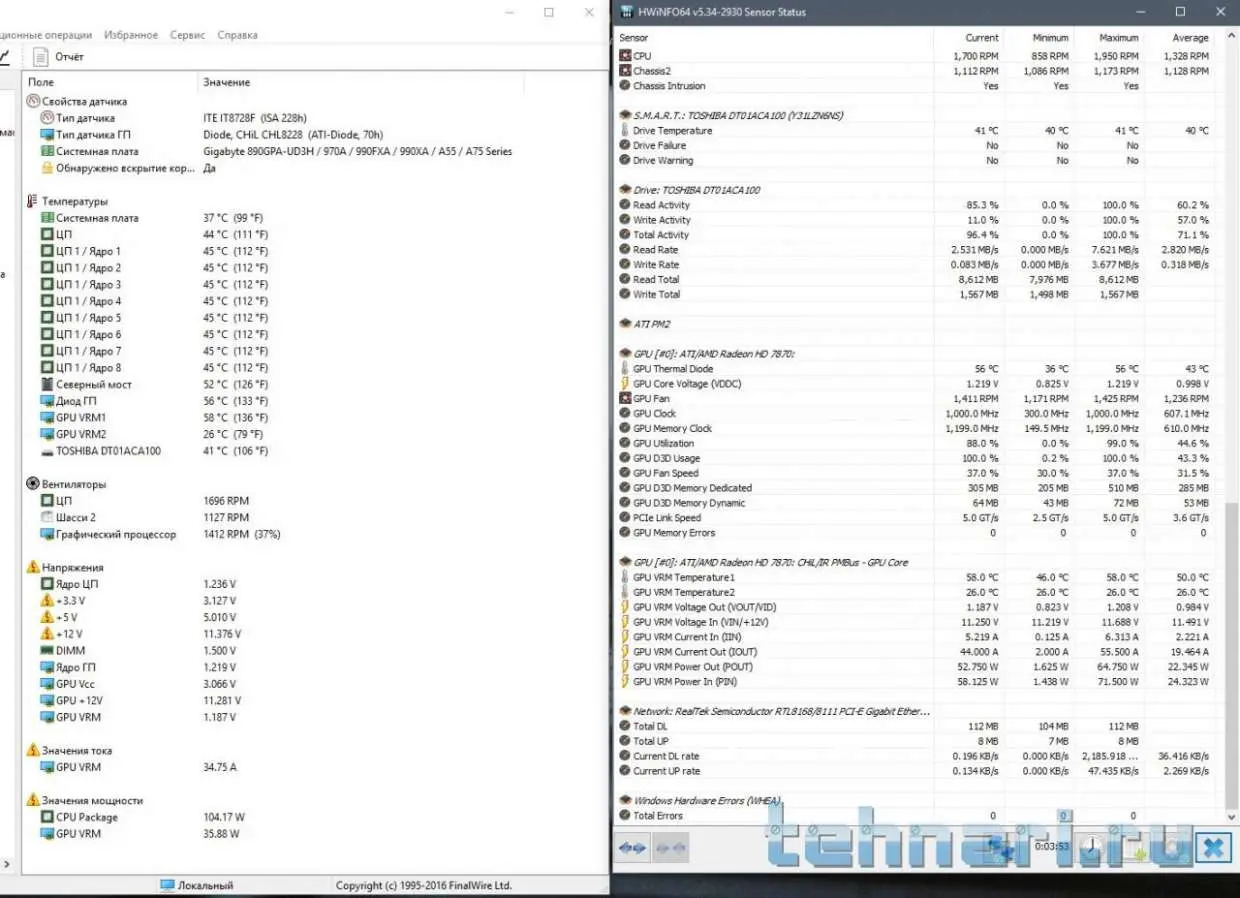
Task: Click the CPU Package icon
Action: [x=47, y=817]
